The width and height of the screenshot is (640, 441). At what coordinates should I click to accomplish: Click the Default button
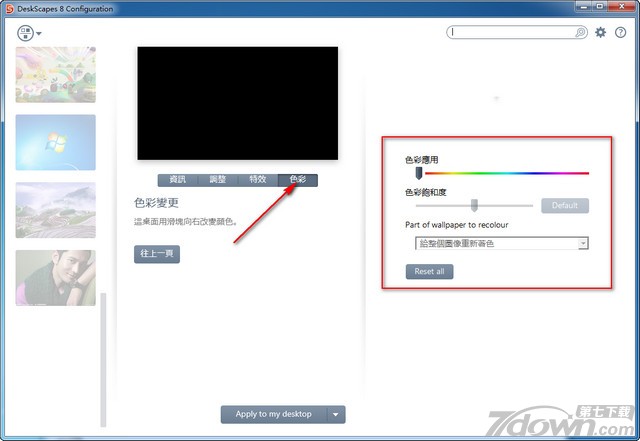pos(565,205)
